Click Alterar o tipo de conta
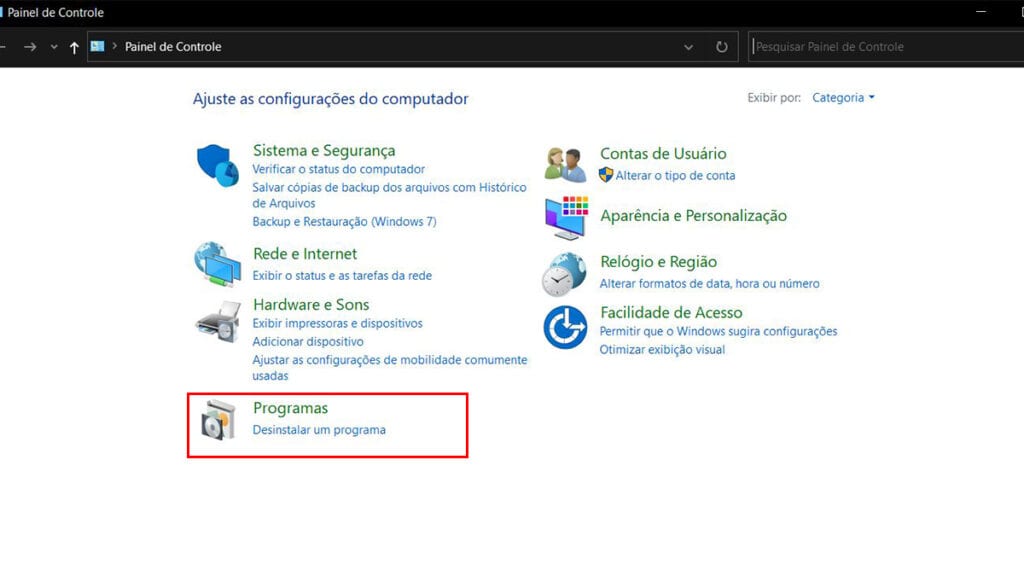This screenshot has width=1024, height=576. click(675, 176)
